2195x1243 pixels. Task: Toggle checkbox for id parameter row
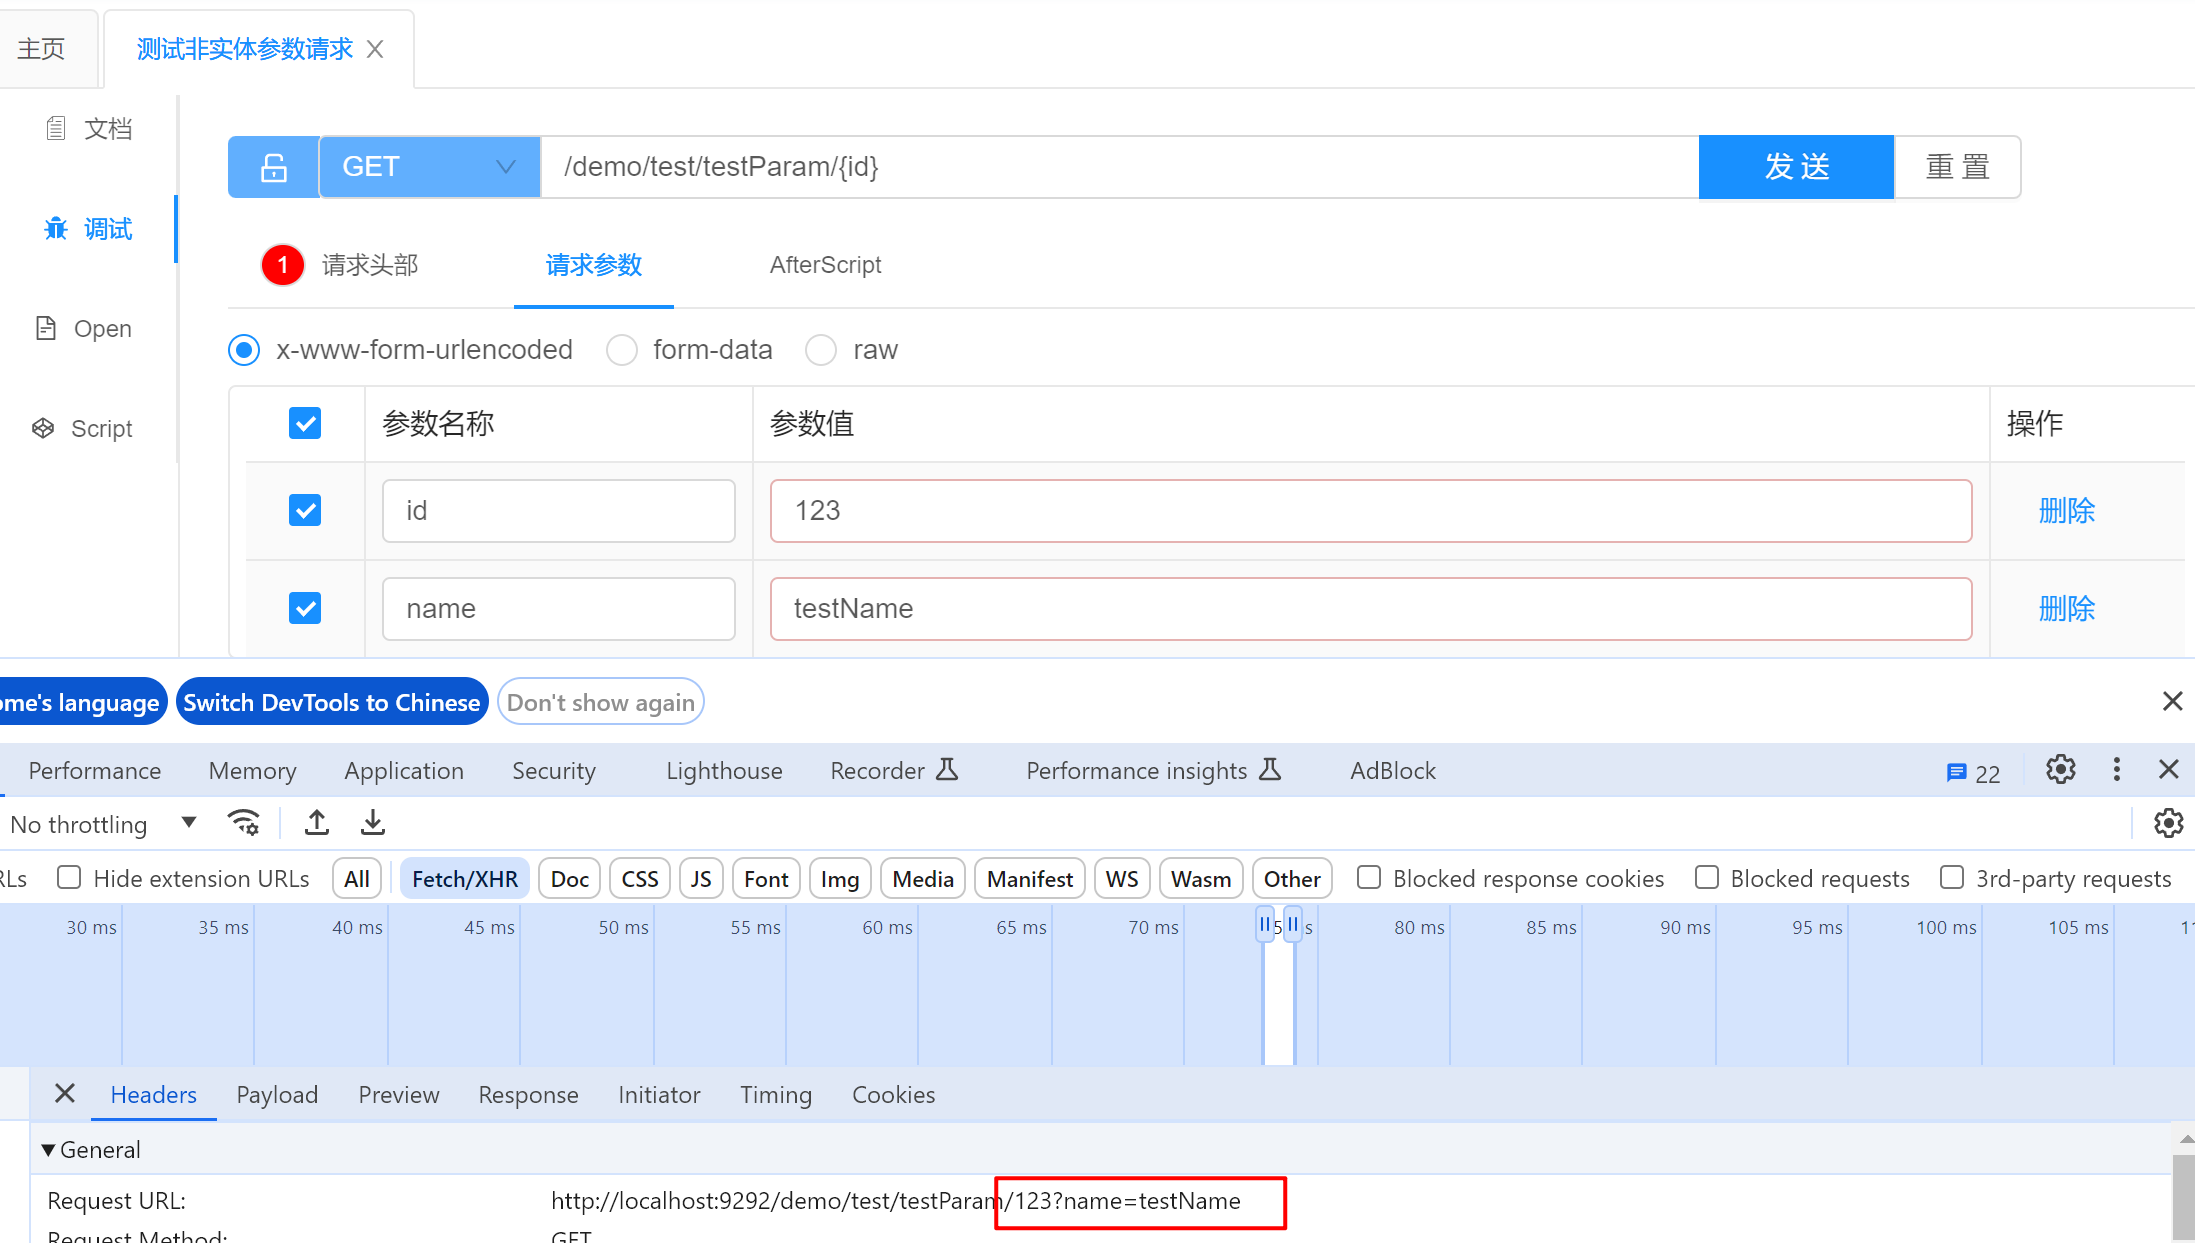tap(305, 509)
